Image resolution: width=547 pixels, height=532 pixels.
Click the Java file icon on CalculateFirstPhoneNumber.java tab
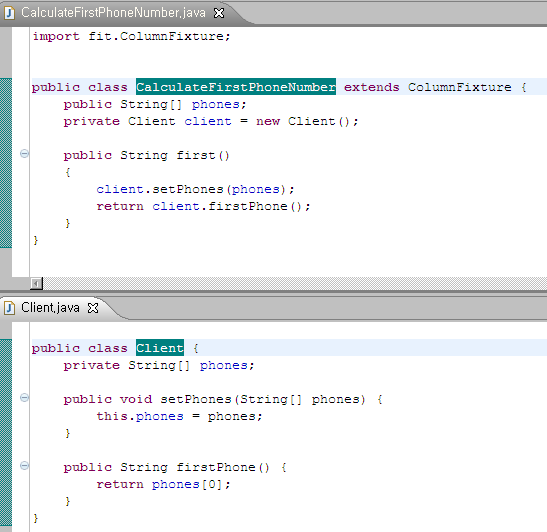pyautogui.click(x=9, y=13)
